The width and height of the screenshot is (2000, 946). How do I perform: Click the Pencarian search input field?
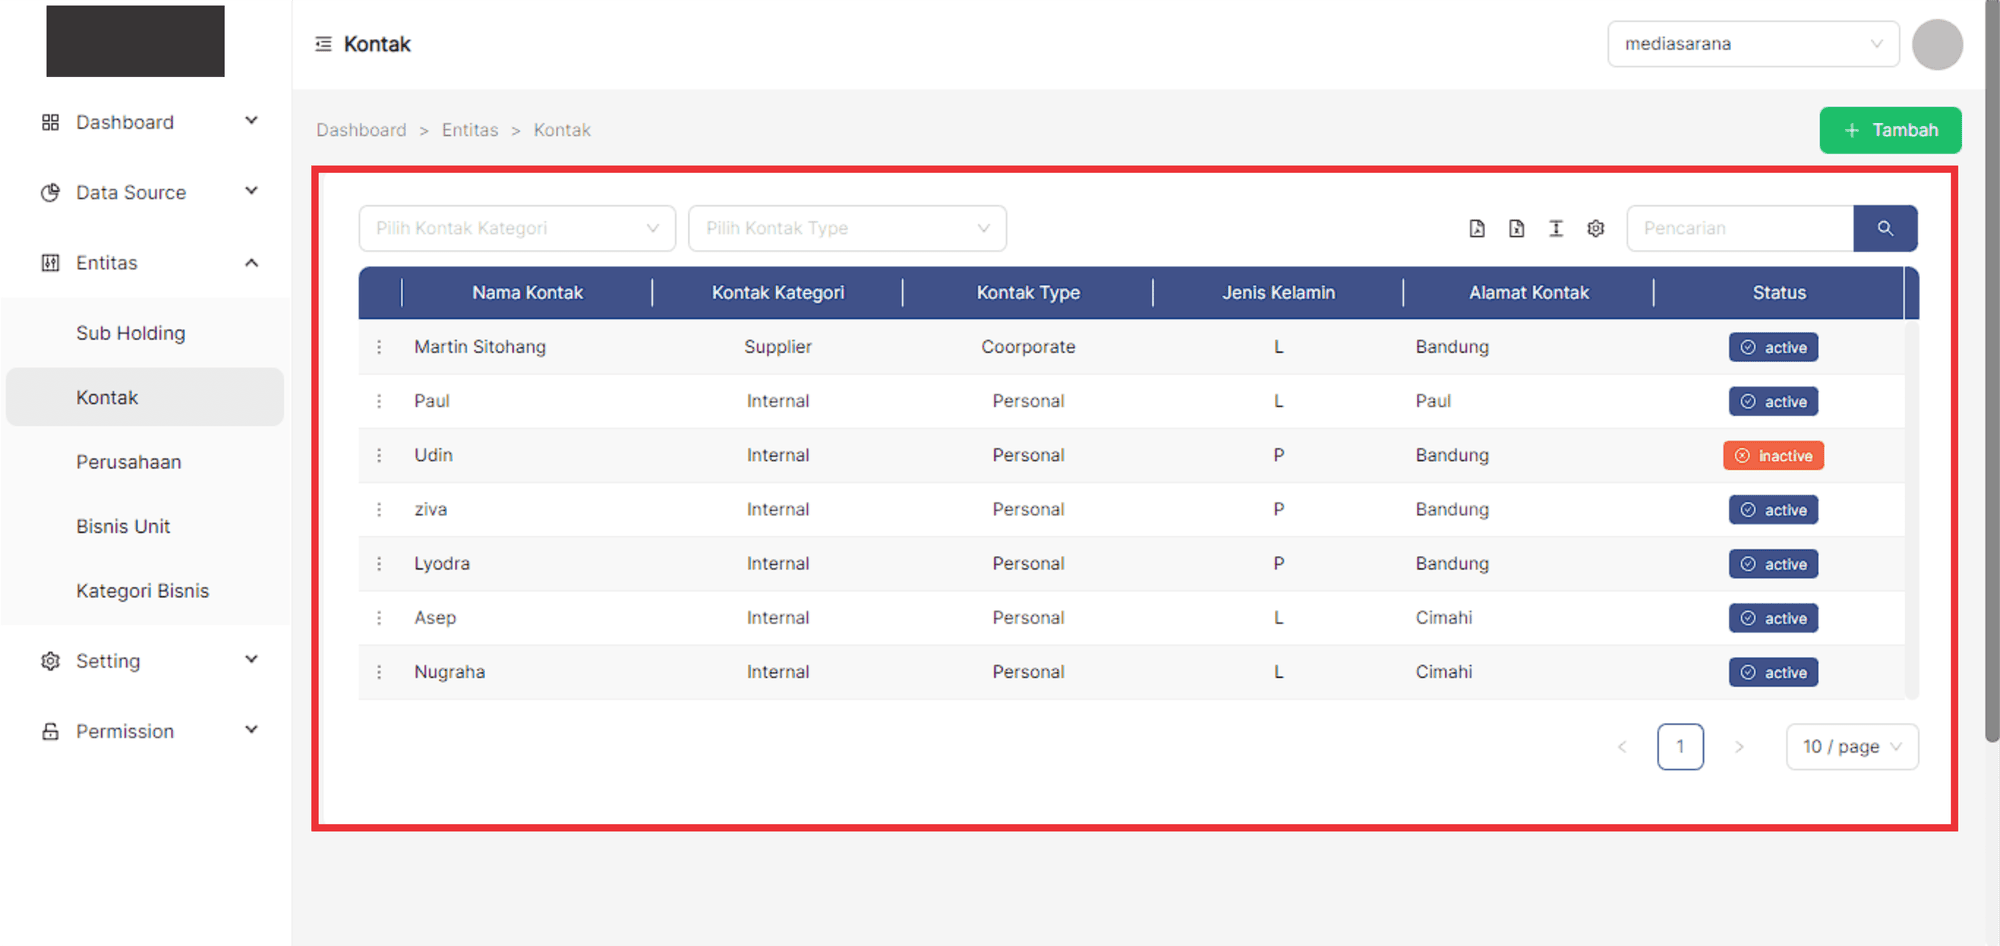coord(1739,229)
